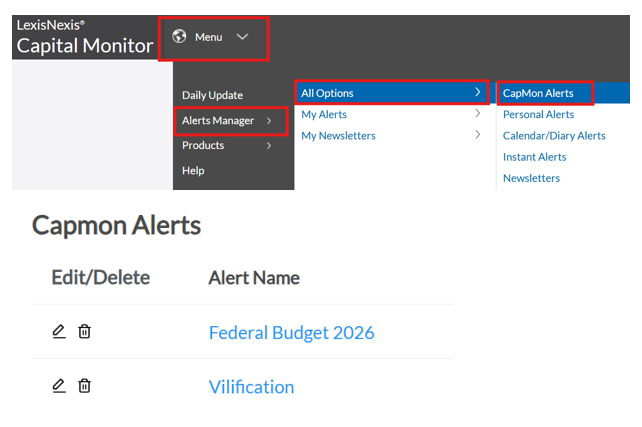642x427 pixels.
Task: Delete the Federal Budget 2026 alert
Action: tap(84, 331)
